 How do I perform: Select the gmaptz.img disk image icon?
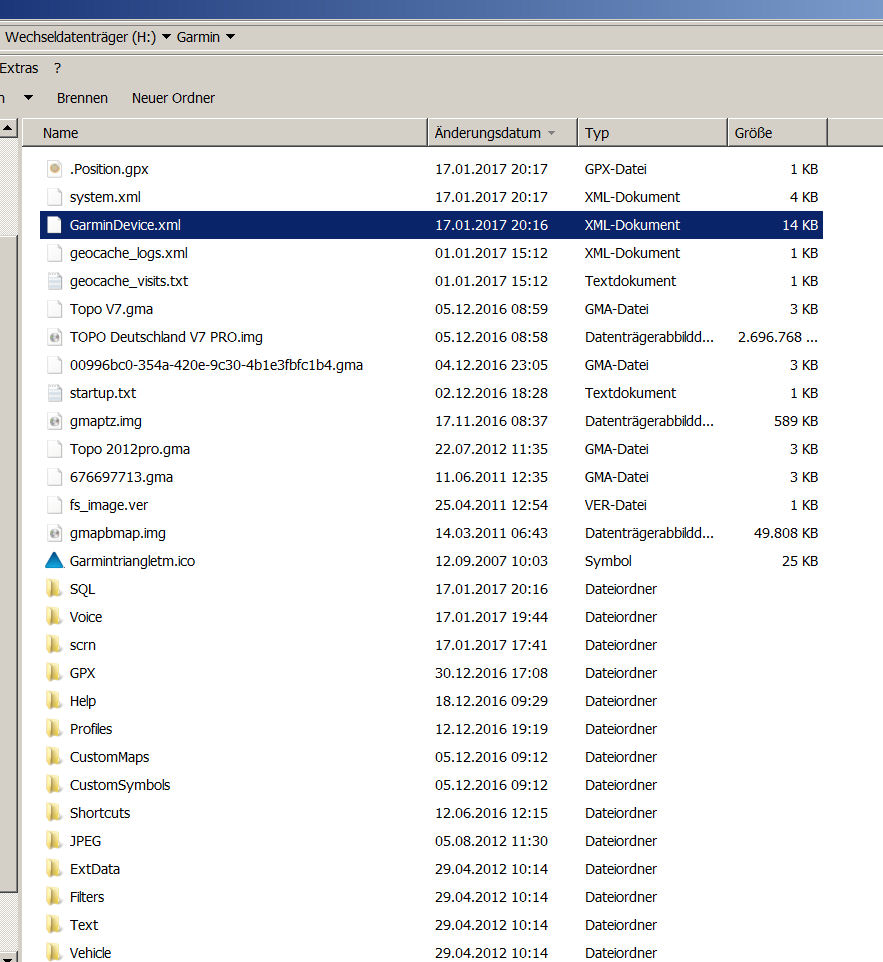(54, 421)
